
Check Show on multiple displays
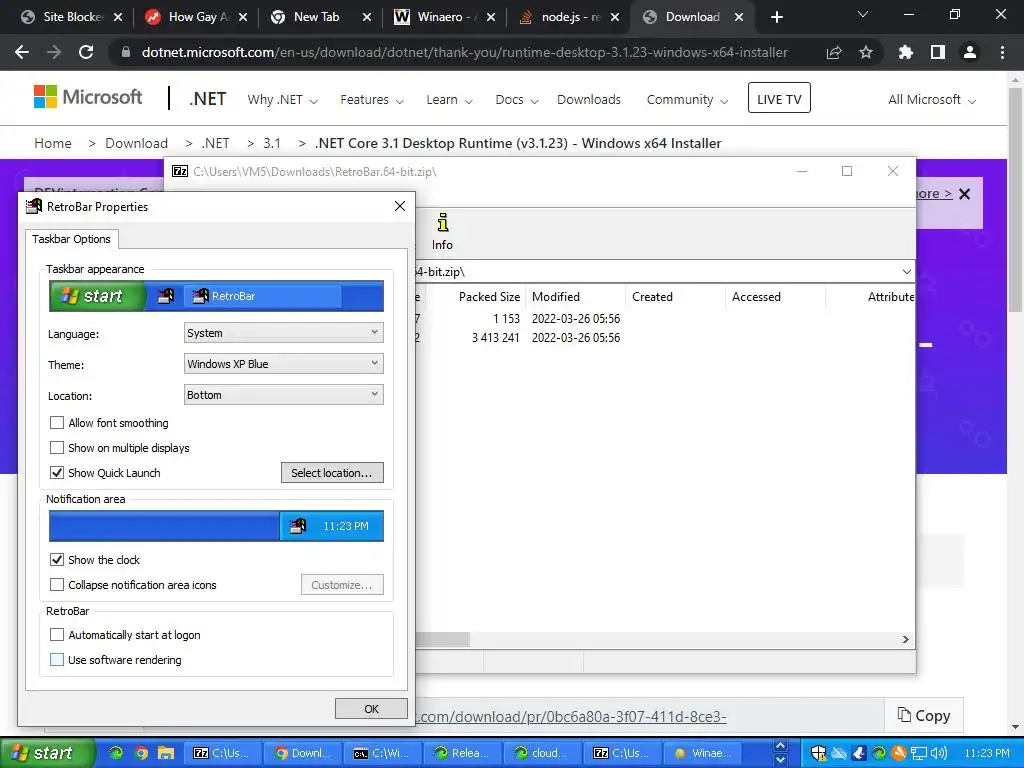[x=57, y=447]
